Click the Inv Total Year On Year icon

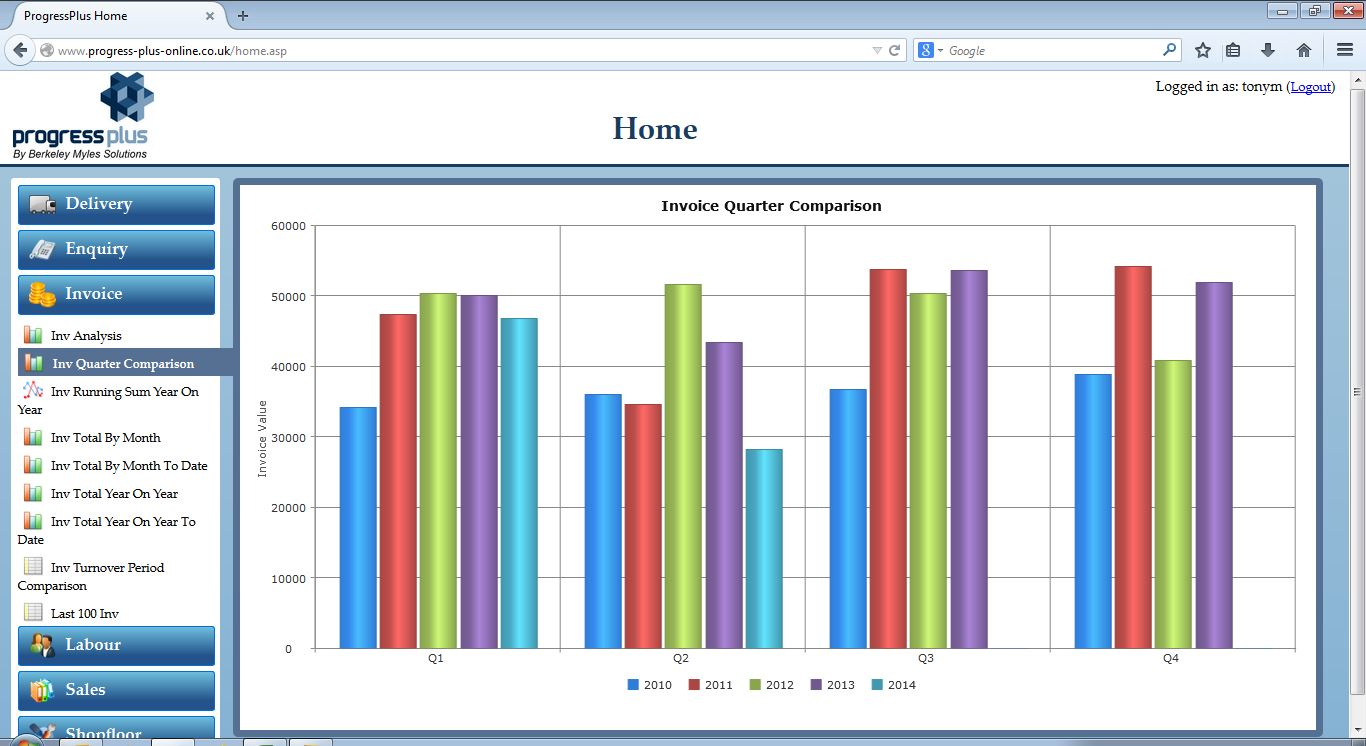click(33, 493)
